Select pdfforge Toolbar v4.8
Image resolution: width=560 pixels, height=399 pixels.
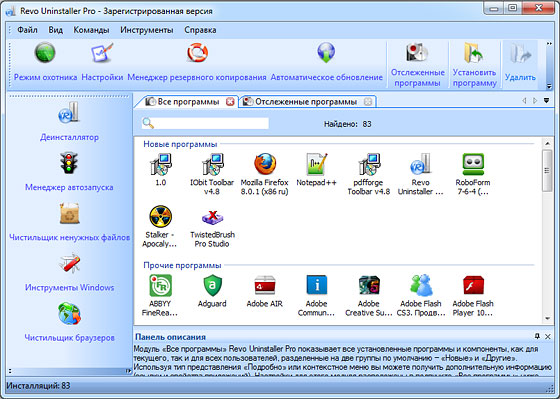pyautogui.click(x=369, y=174)
